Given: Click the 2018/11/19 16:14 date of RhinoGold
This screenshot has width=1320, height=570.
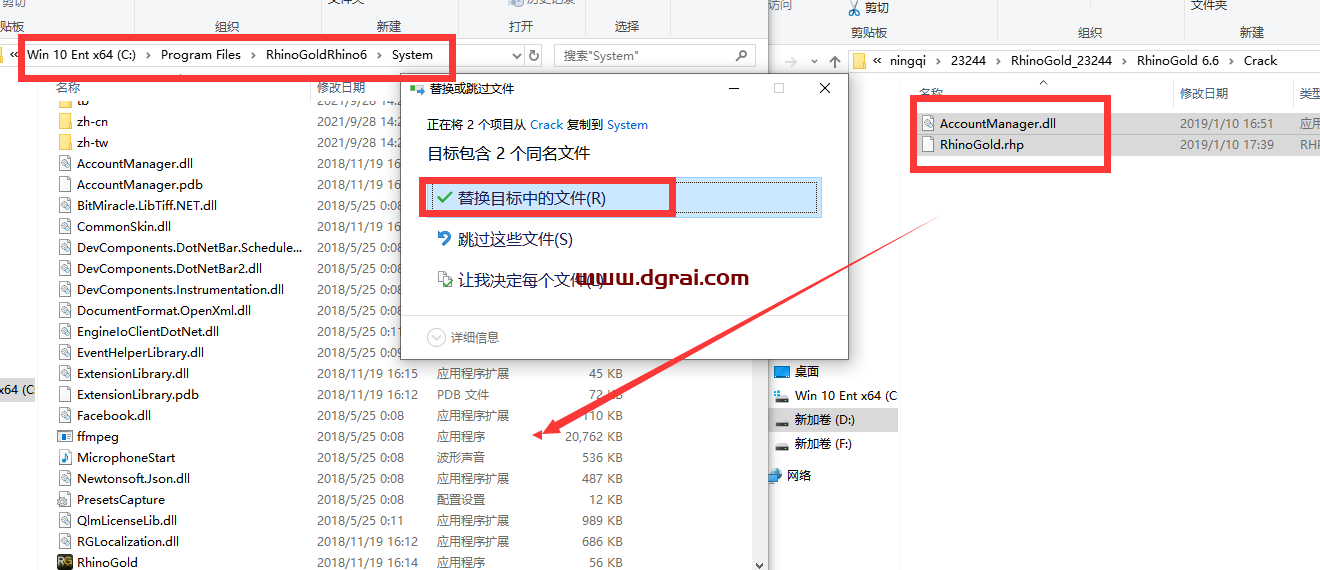Looking at the screenshot, I should click(367, 563).
